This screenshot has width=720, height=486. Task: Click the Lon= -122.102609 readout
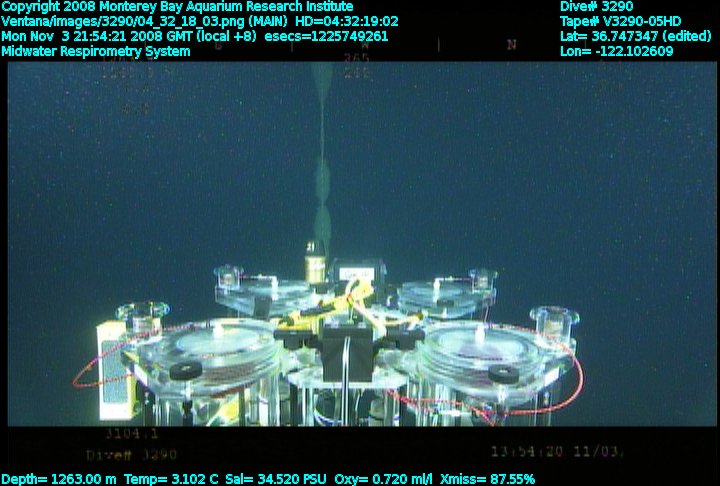pyautogui.click(x=617, y=51)
